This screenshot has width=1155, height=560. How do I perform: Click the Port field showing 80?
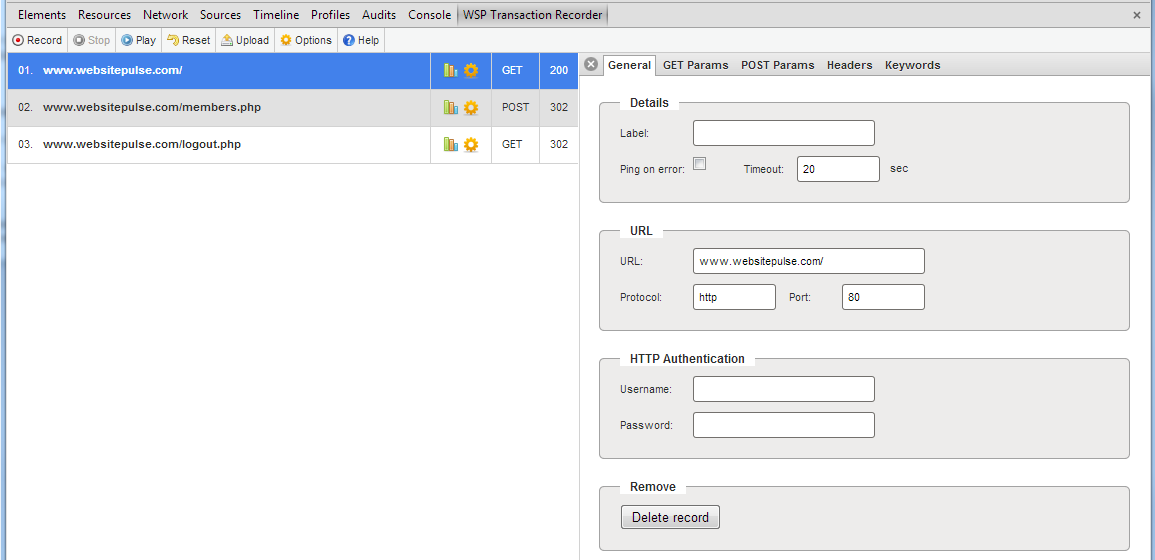pyautogui.click(x=883, y=297)
